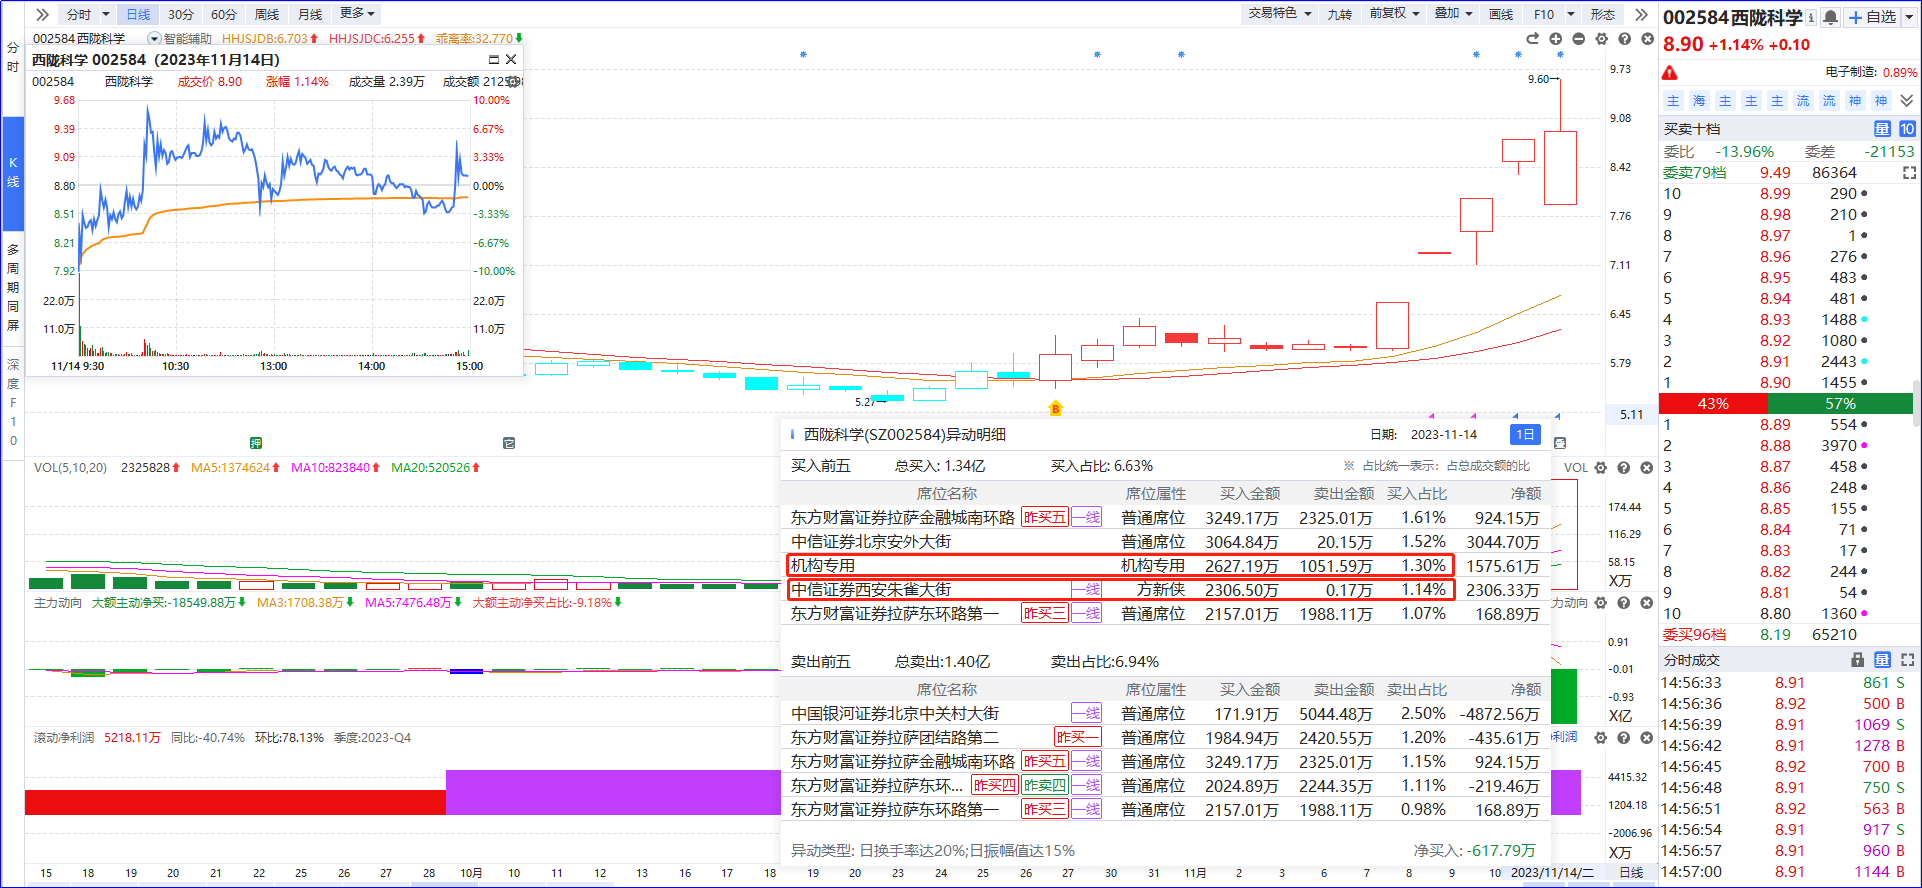
Task: Open 主力动向 panel settings gear
Action: tap(1601, 603)
